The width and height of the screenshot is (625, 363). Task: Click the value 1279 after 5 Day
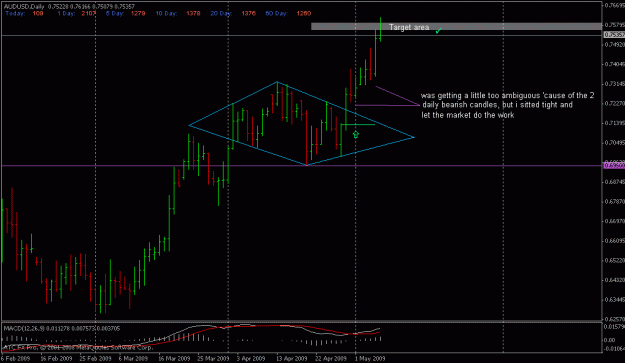(138, 13)
